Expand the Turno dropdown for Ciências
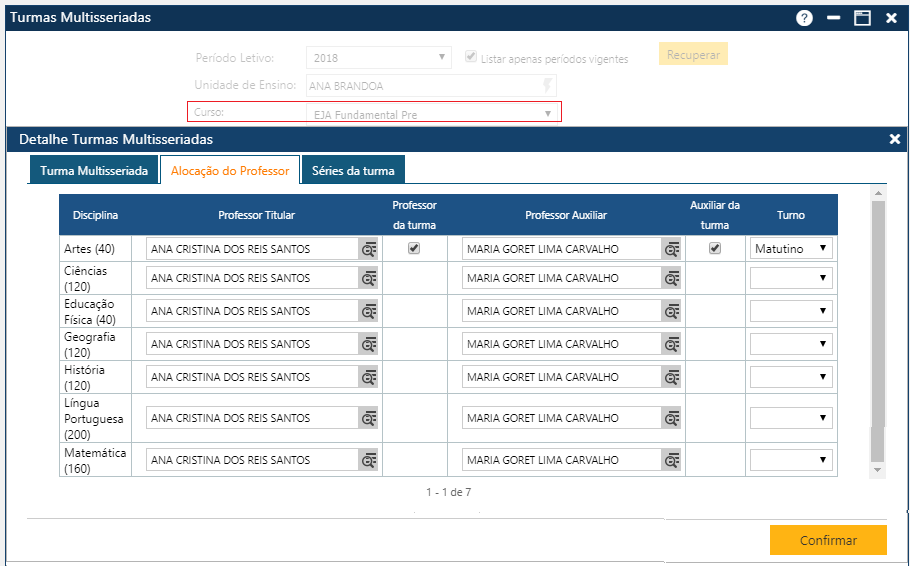This screenshot has width=910, height=566. point(792,278)
